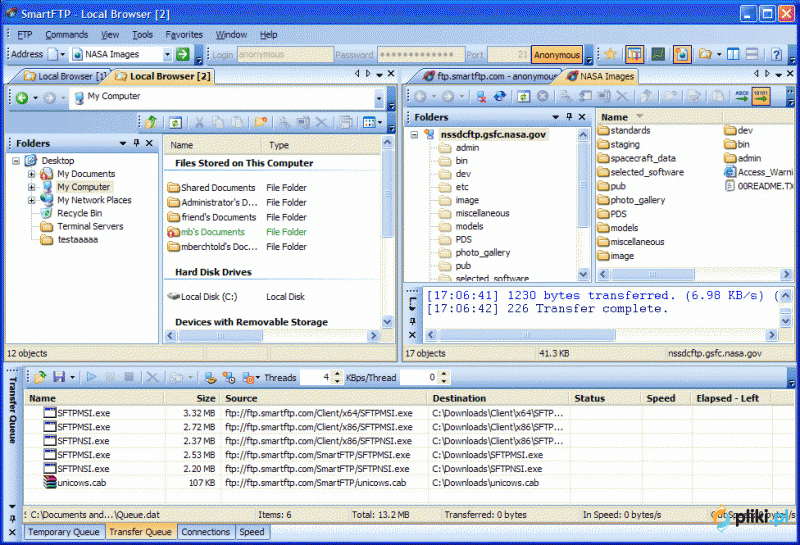The image size is (800, 545).
Task: Sort the remote list by the Name column
Action: pyautogui.click(x=660, y=117)
